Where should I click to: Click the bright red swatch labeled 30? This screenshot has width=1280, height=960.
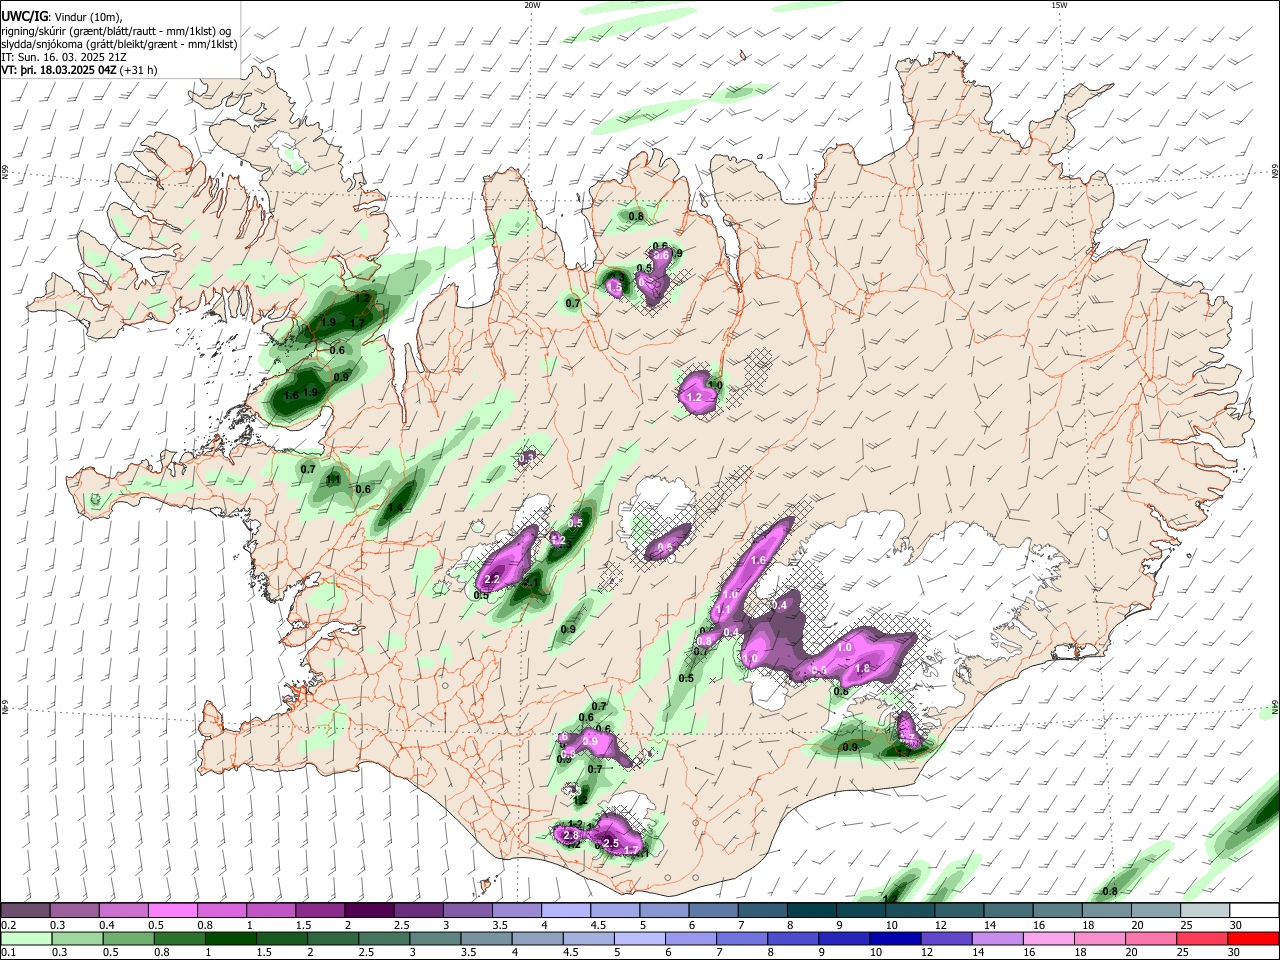tap(1253, 938)
